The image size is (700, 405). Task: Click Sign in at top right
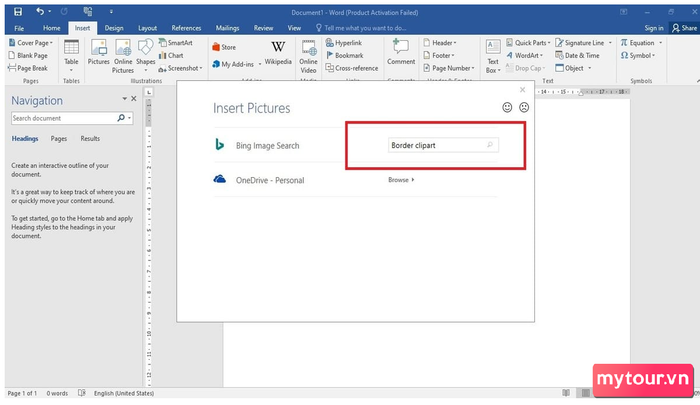tap(654, 28)
